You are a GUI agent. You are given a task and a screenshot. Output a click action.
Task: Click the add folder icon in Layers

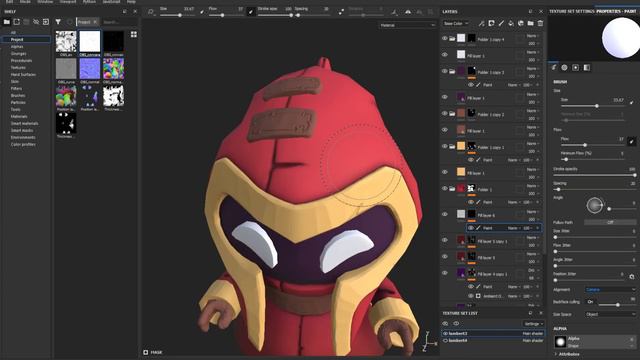[531, 24]
